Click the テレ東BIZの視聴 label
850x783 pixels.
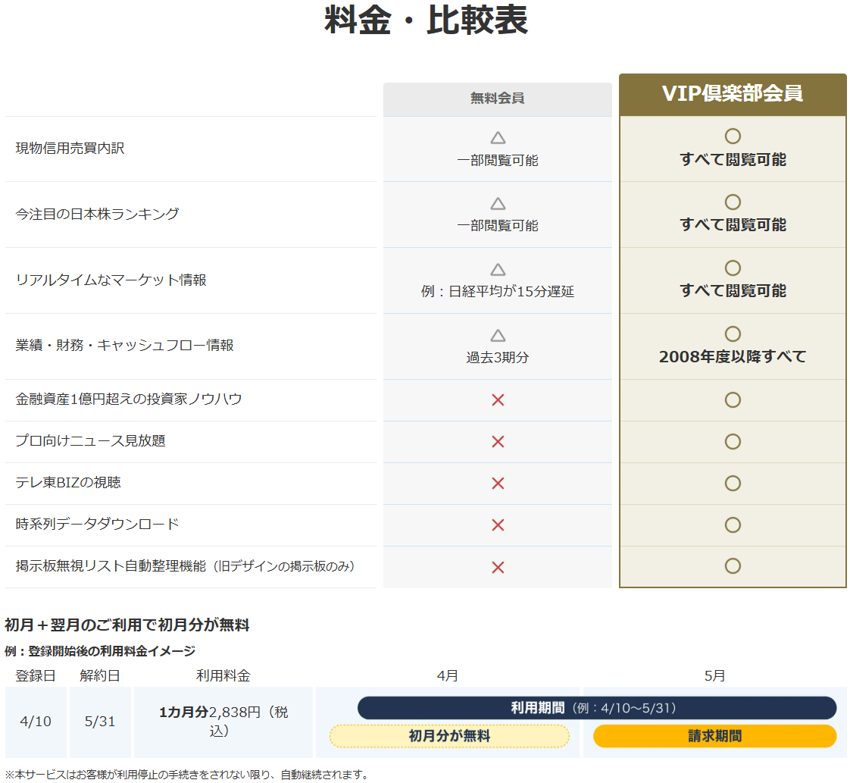pyautogui.click(x=68, y=482)
